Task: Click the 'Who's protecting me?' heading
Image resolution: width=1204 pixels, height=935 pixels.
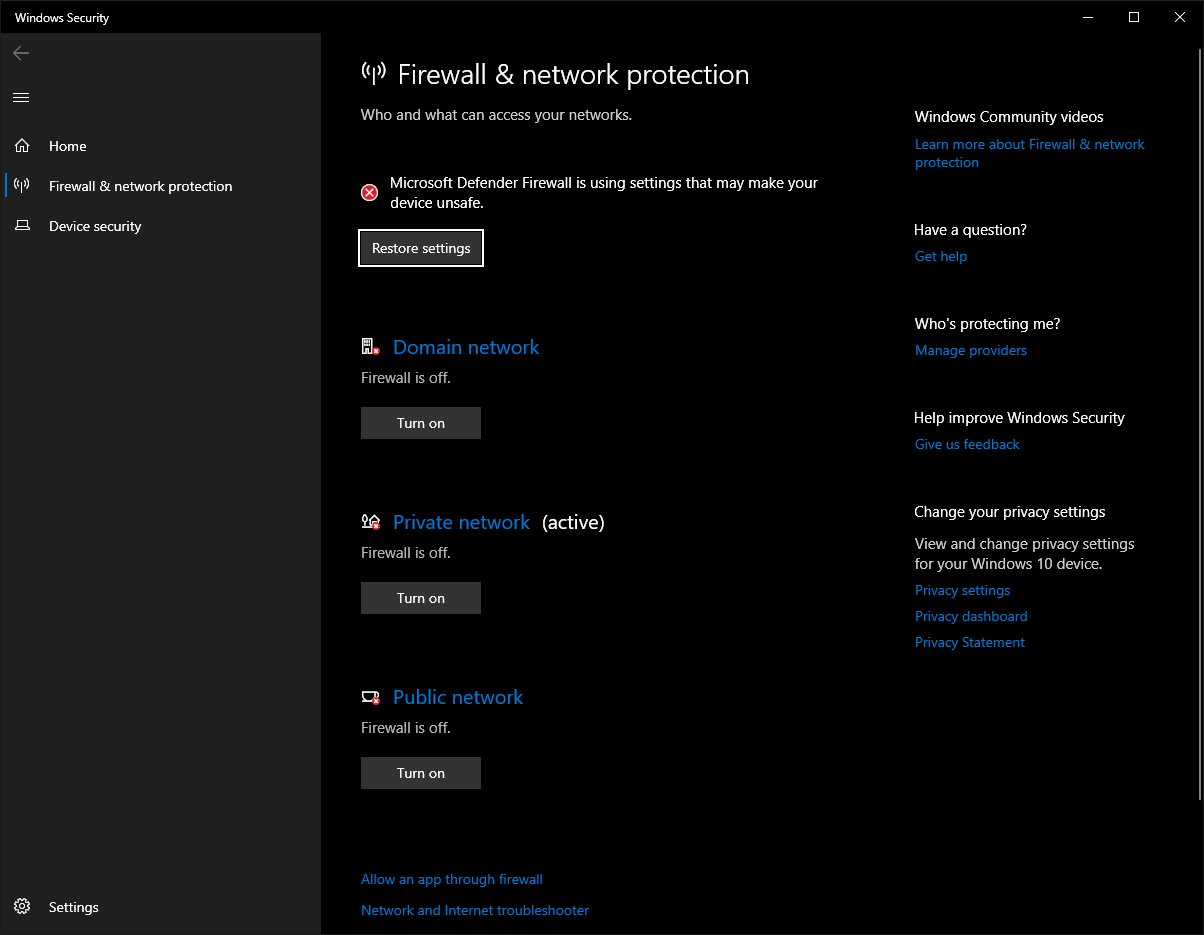Action: (987, 324)
